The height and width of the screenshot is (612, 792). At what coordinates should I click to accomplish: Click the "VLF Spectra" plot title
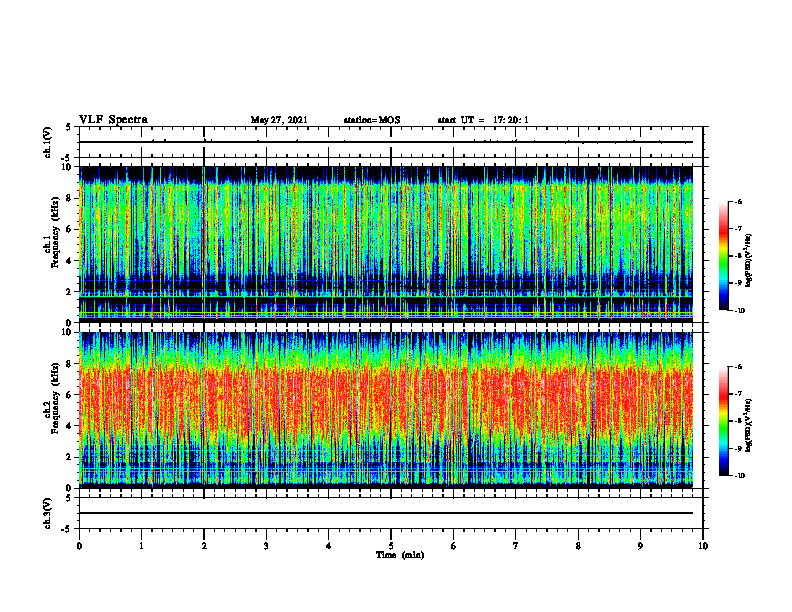click(113, 120)
